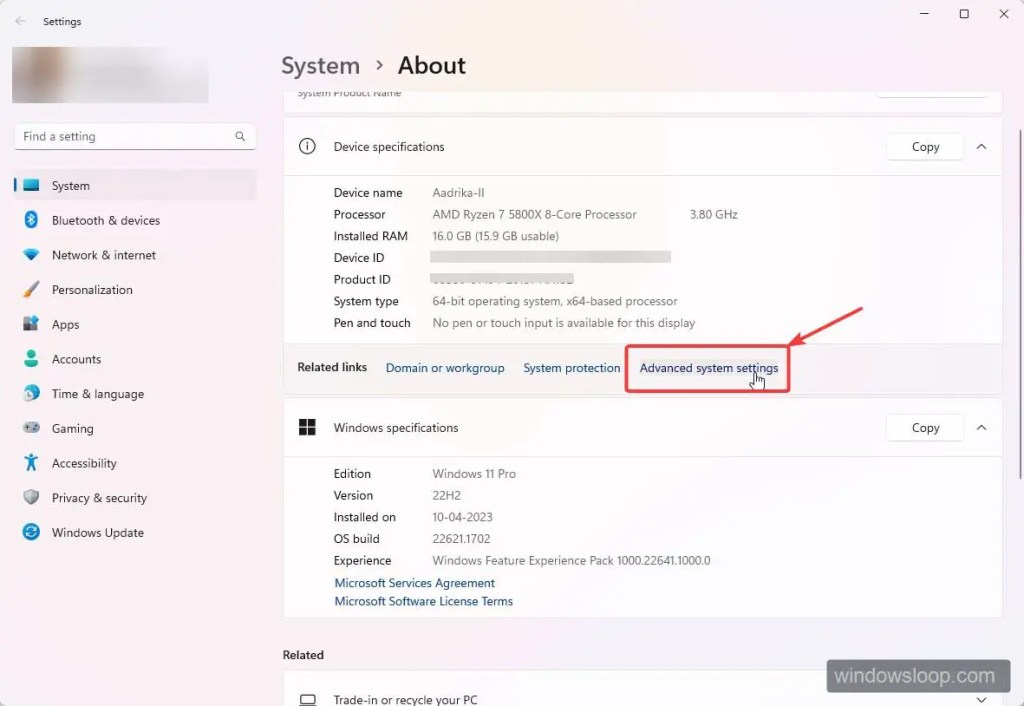Viewport: 1024px width, 706px height.
Task: Click the vertical scrollbar on the right
Action: tap(1019, 304)
